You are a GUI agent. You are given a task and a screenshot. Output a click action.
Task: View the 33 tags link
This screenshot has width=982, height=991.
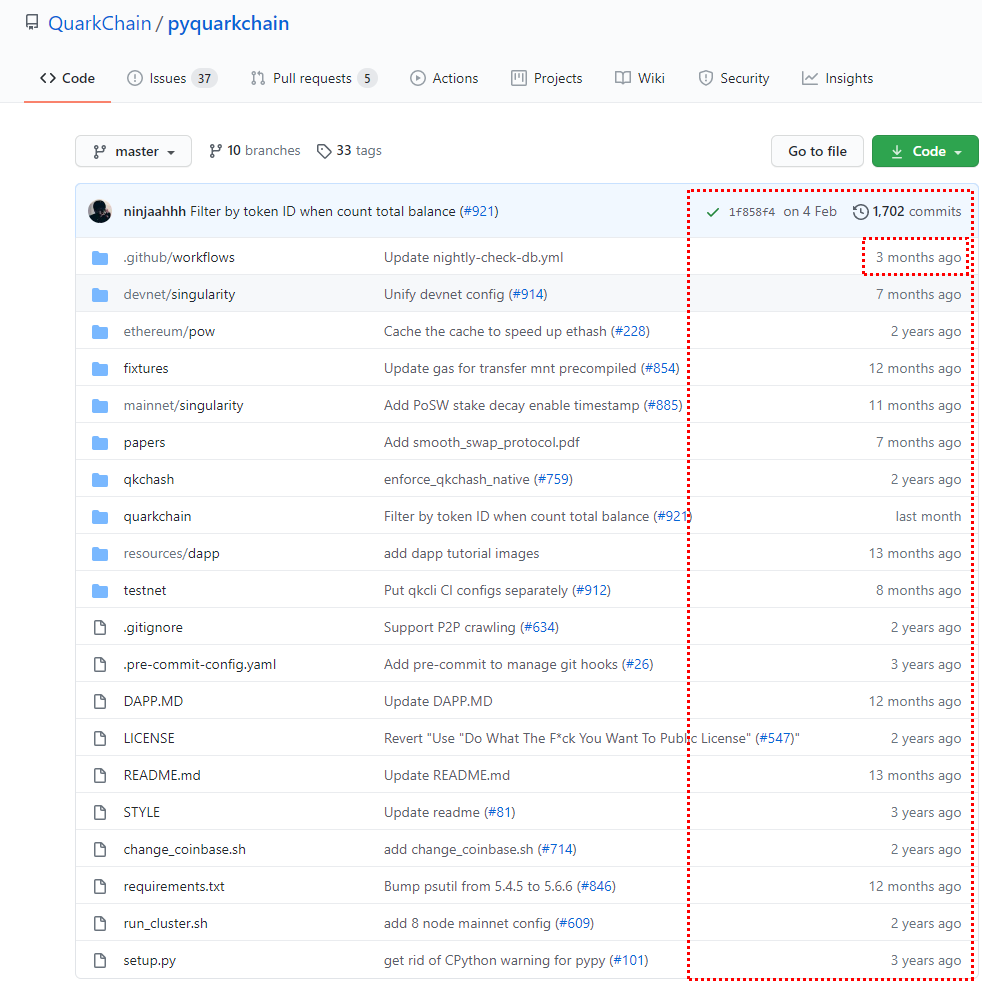(x=349, y=150)
